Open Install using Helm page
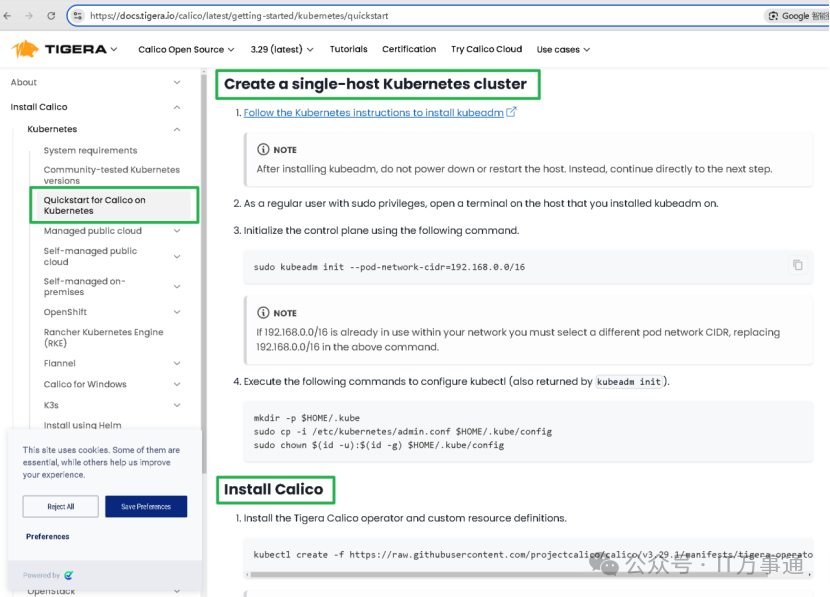This screenshot has width=830, height=597. click(82, 425)
